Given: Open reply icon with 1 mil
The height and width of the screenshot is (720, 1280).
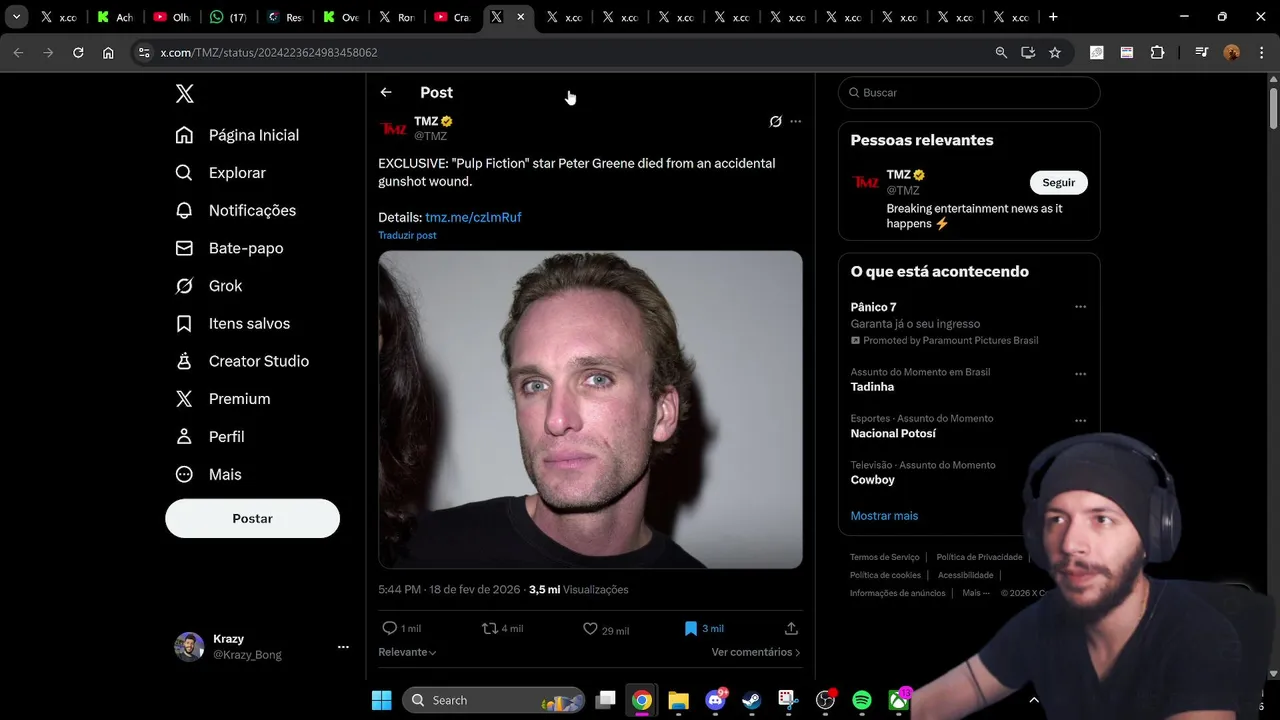Looking at the screenshot, I should 390,628.
